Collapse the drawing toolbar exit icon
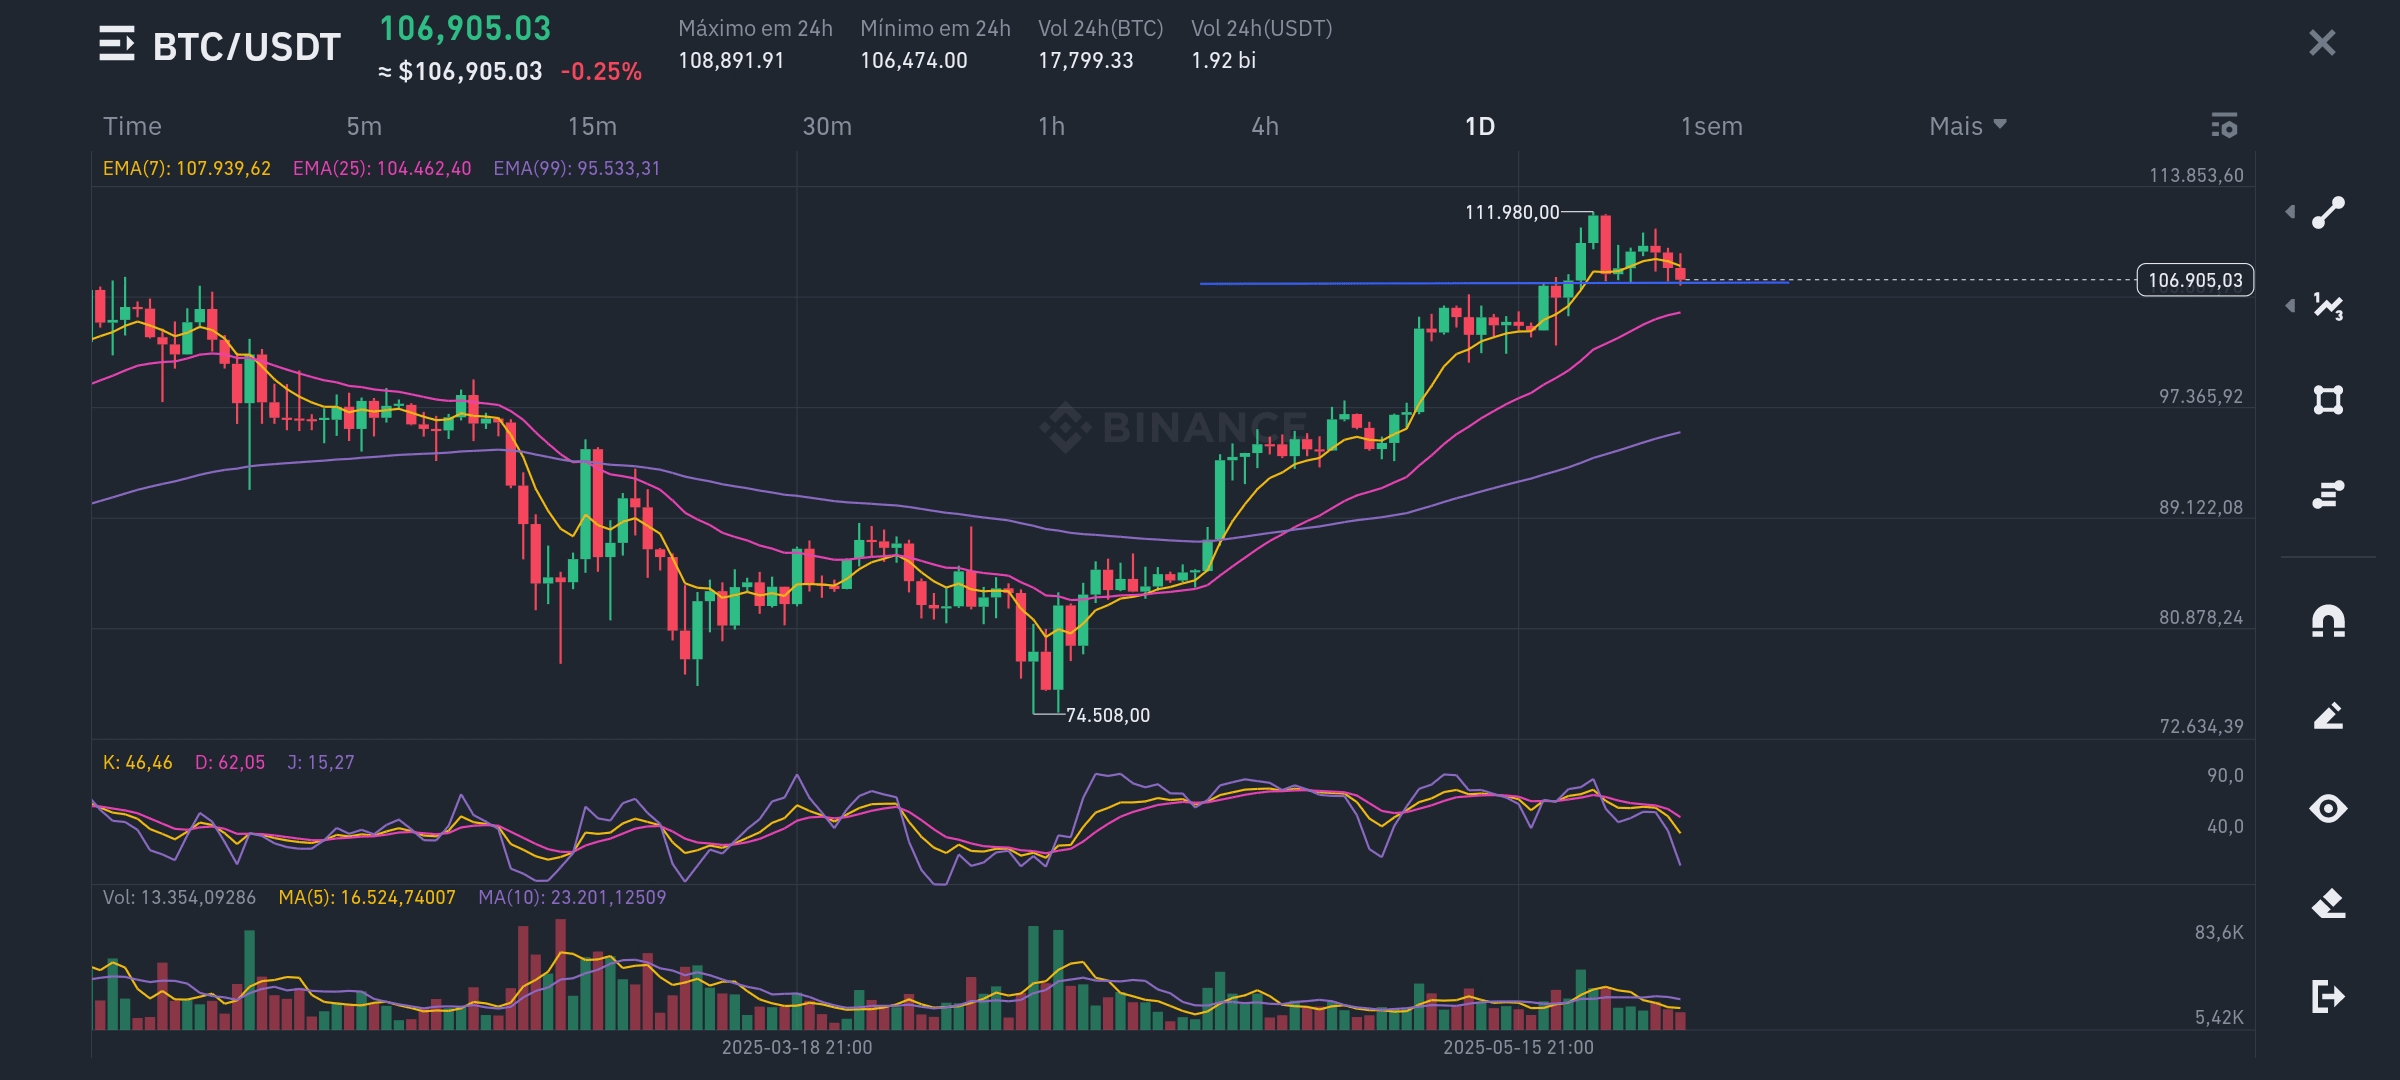The height and width of the screenshot is (1080, 2400). pyautogui.click(x=2328, y=996)
